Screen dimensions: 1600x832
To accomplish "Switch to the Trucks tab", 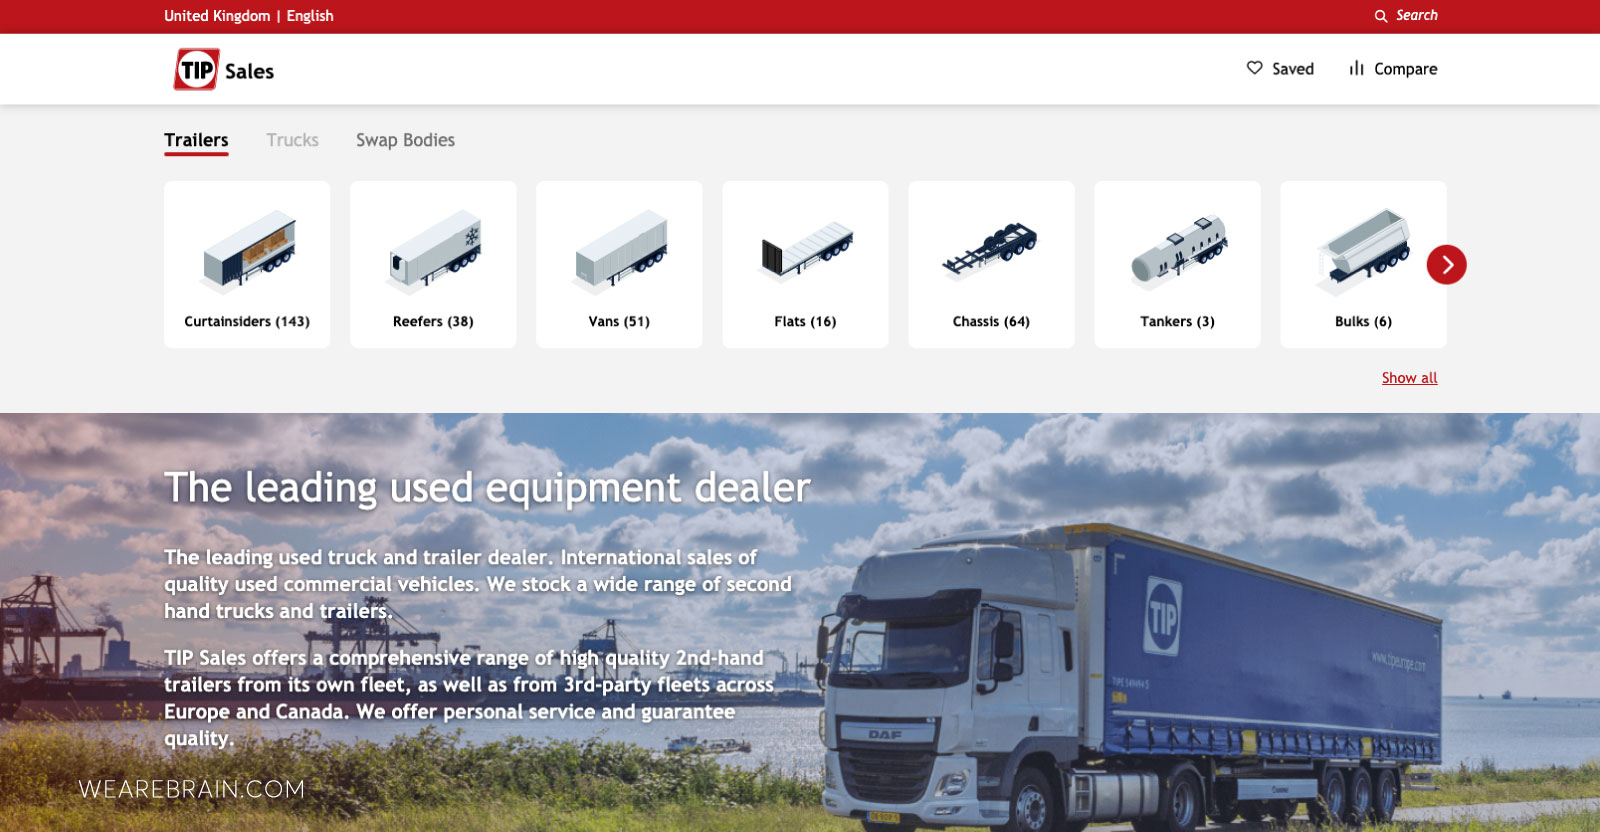I will coord(292,140).
